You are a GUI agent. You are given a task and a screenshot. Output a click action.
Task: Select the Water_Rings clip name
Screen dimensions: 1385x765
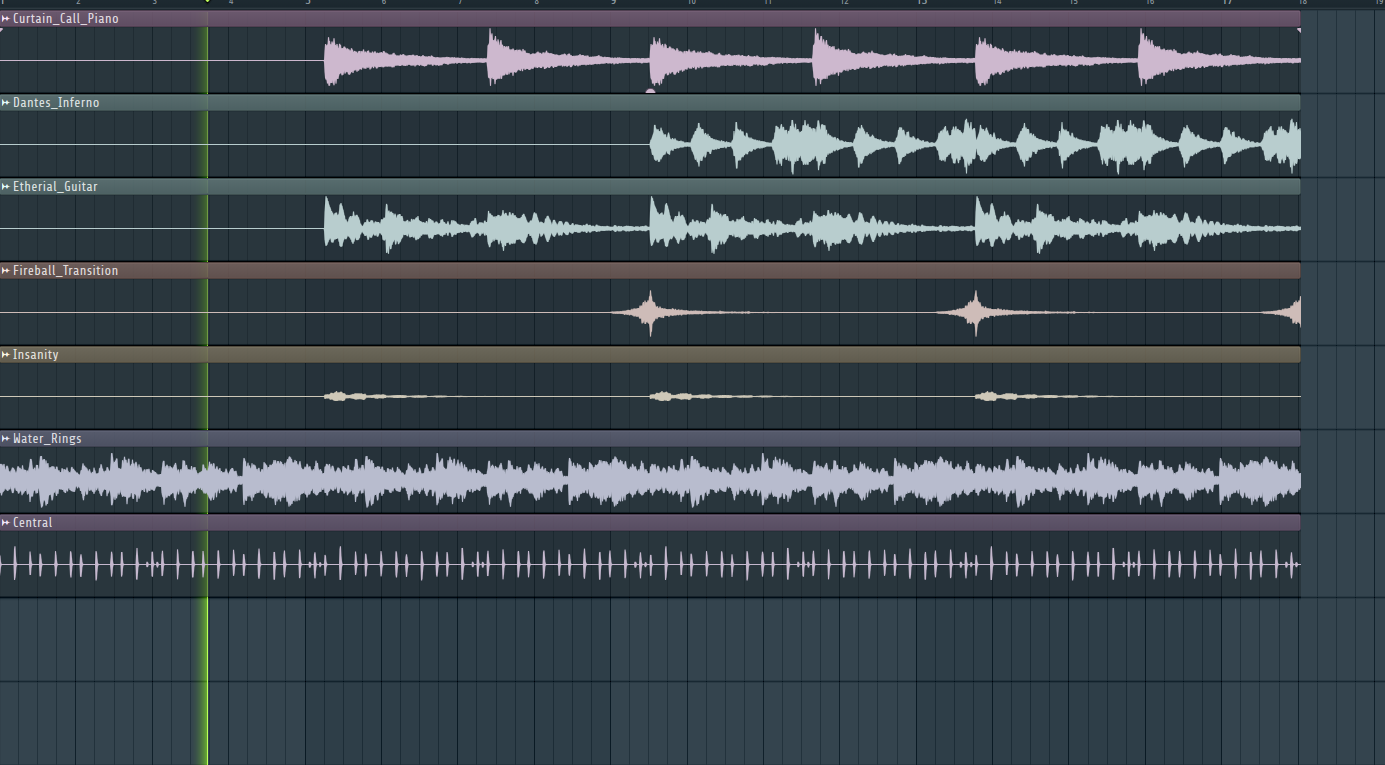pos(47,439)
